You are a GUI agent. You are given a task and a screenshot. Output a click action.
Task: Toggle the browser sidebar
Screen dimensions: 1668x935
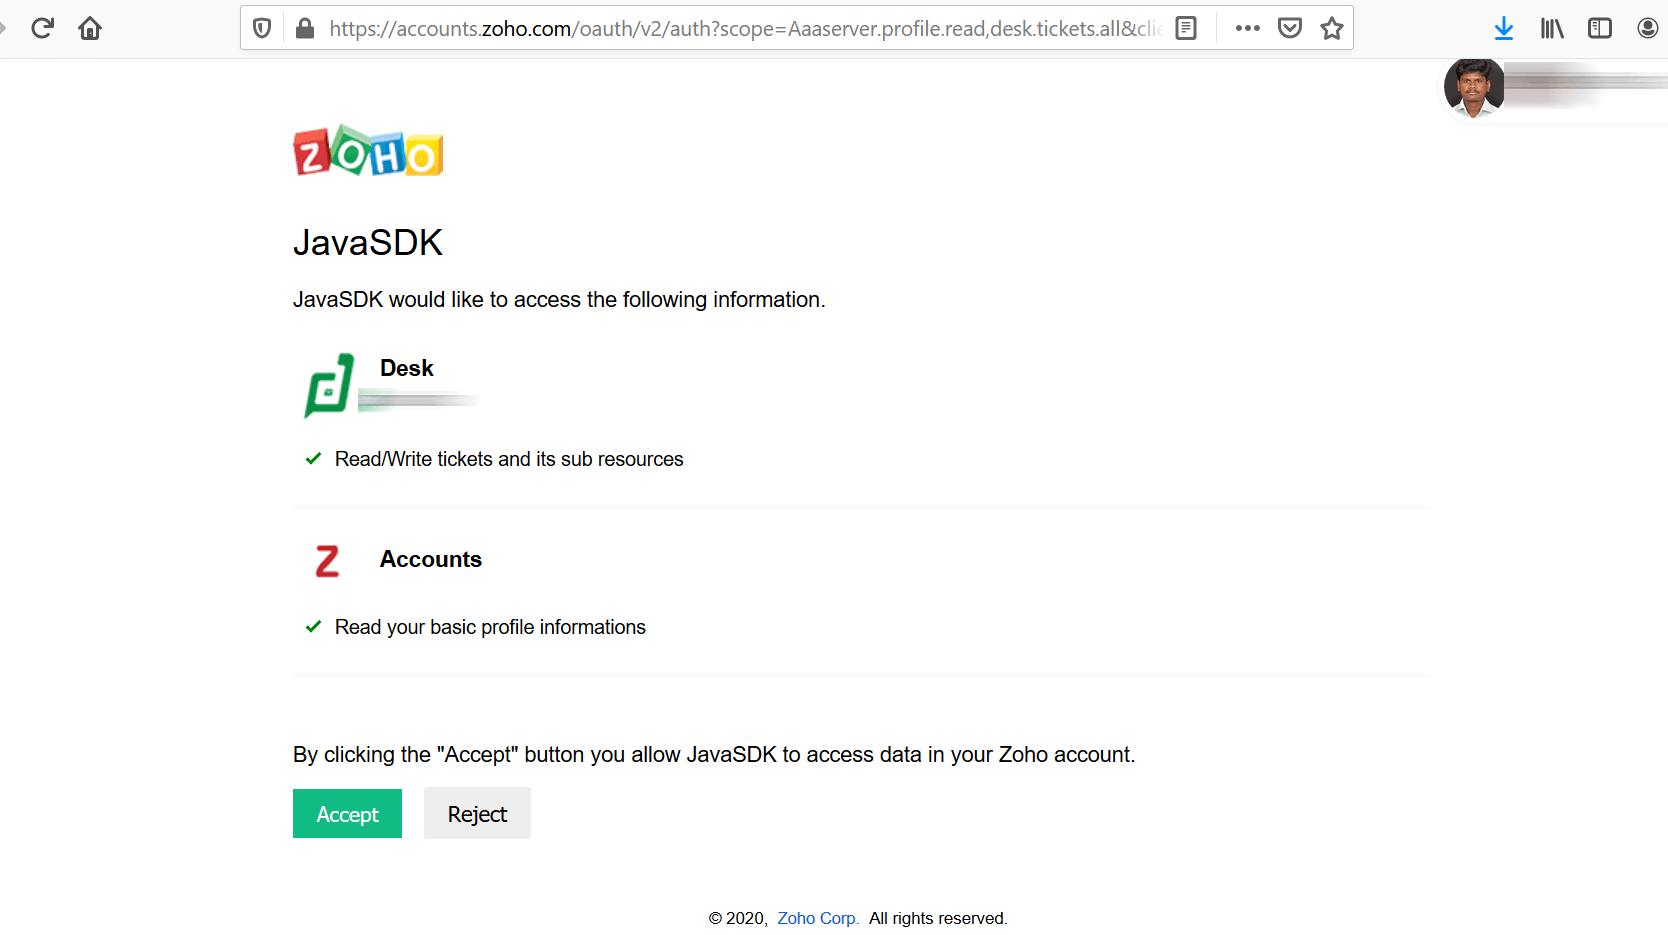[x=1600, y=28]
